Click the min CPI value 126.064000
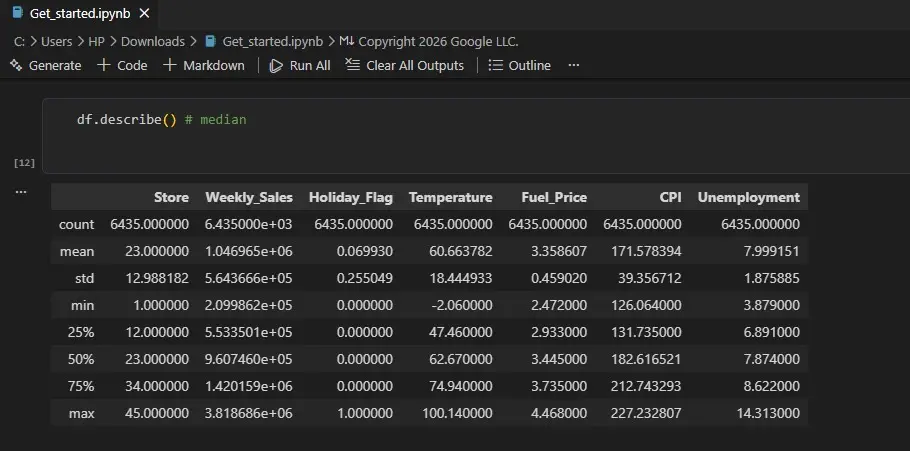Image resolution: width=910 pixels, height=451 pixels. [x=646, y=305]
